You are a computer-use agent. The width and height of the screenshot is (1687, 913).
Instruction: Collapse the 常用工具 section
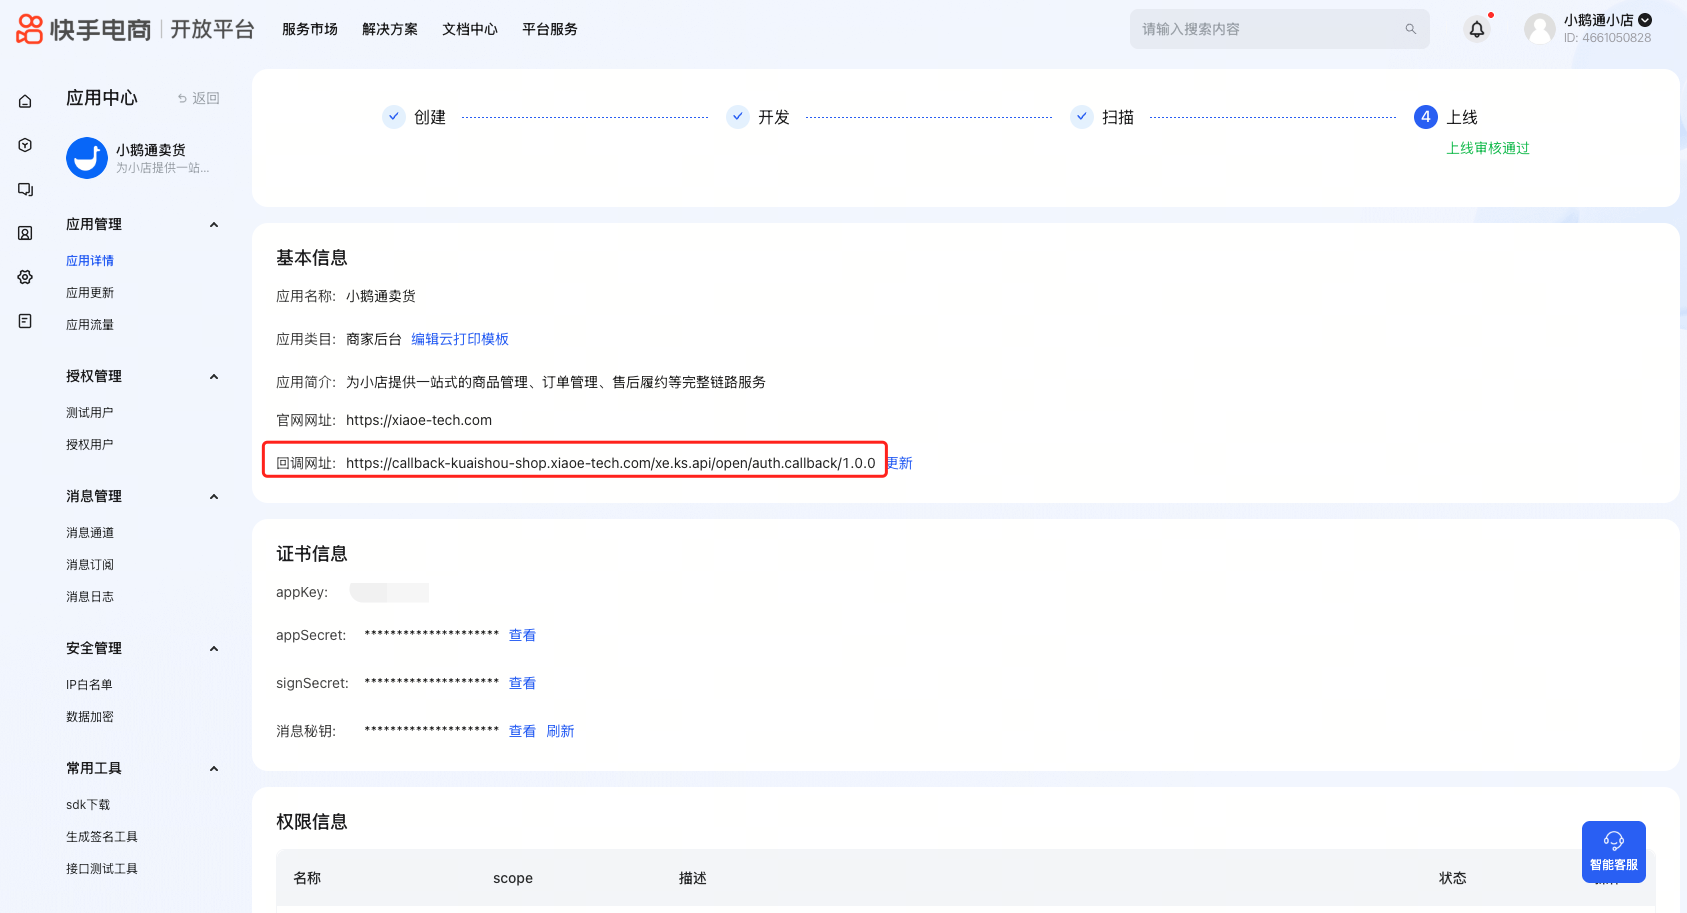pyautogui.click(x=214, y=769)
